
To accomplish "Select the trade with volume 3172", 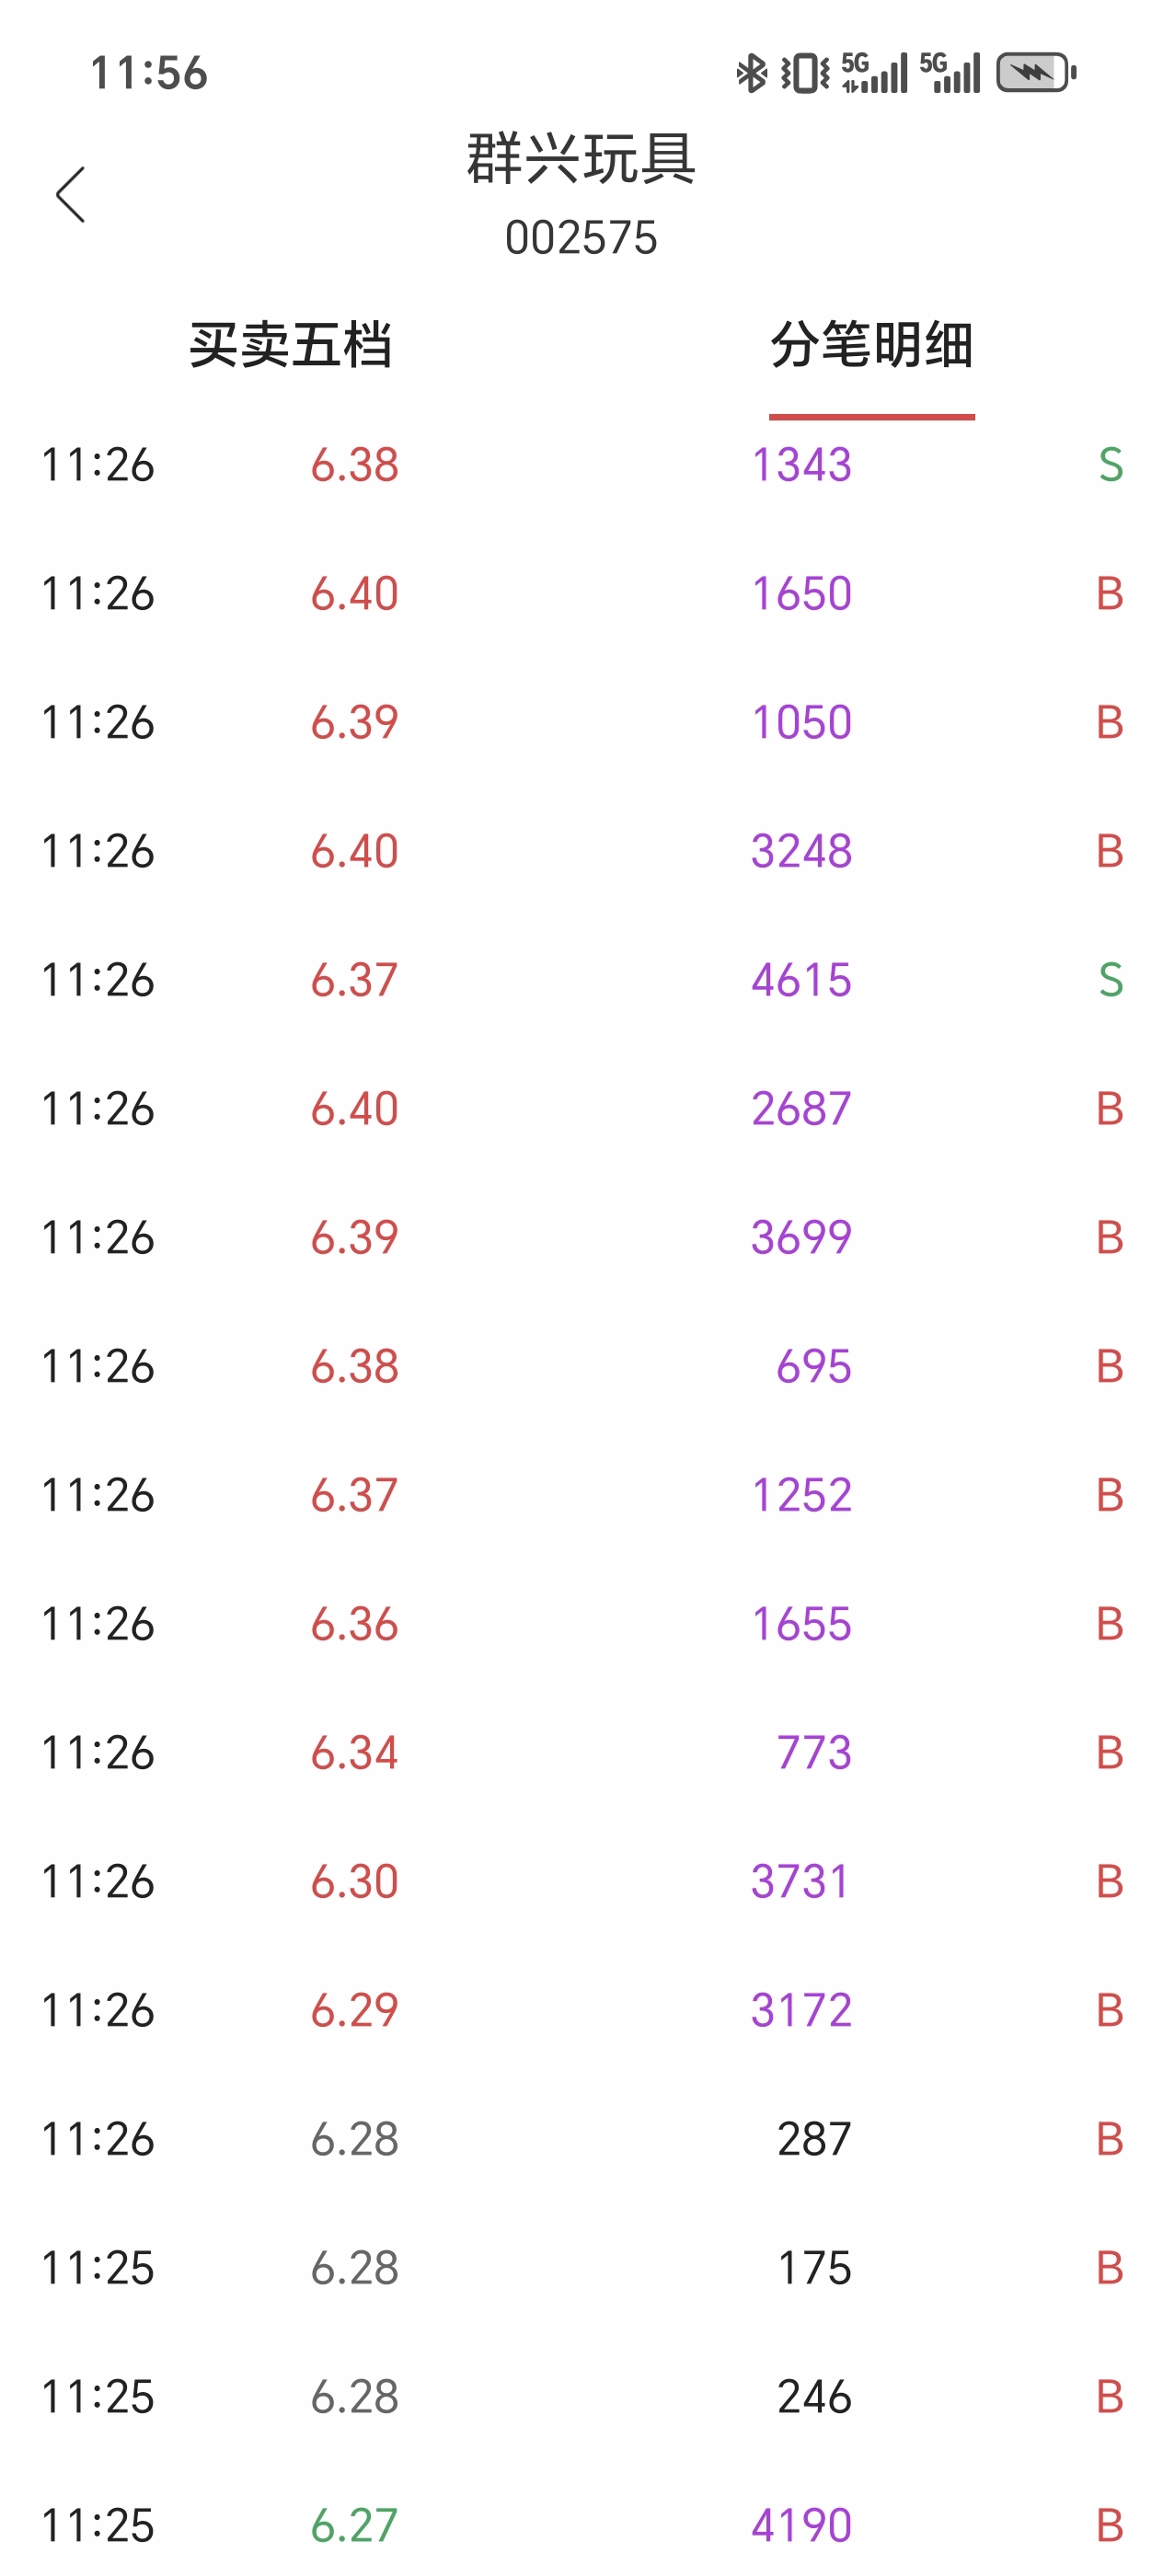I will point(581,2010).
